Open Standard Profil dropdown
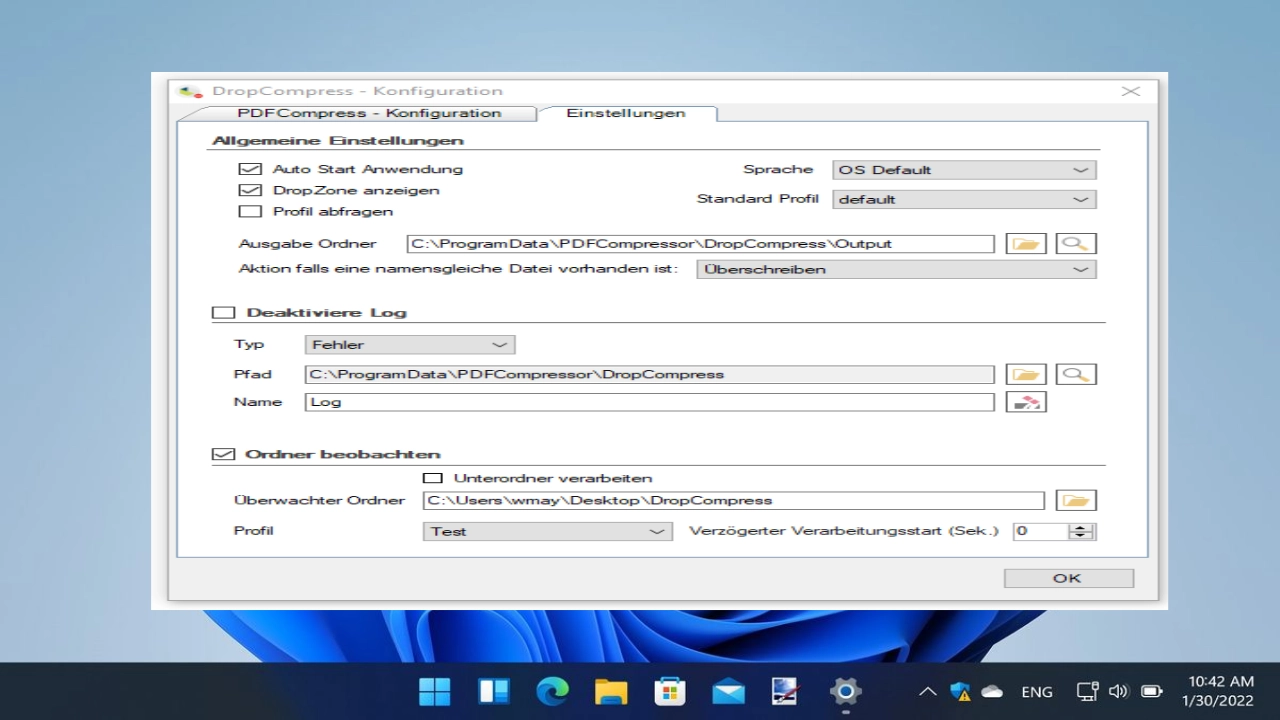This screenshot has height=720, width=1280. coord(964,199)
